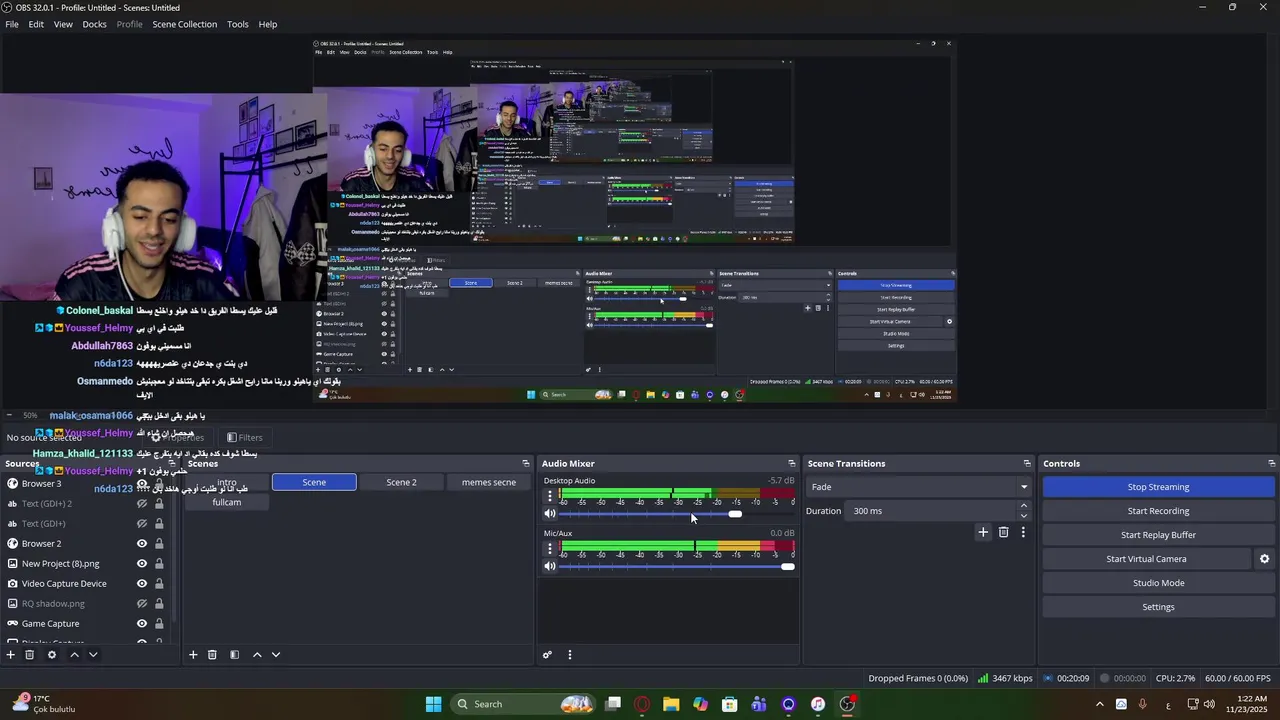The height and width of the screenshot is (720, 1280).
Task: Open the View menu
Action: (x=63, y=24)
